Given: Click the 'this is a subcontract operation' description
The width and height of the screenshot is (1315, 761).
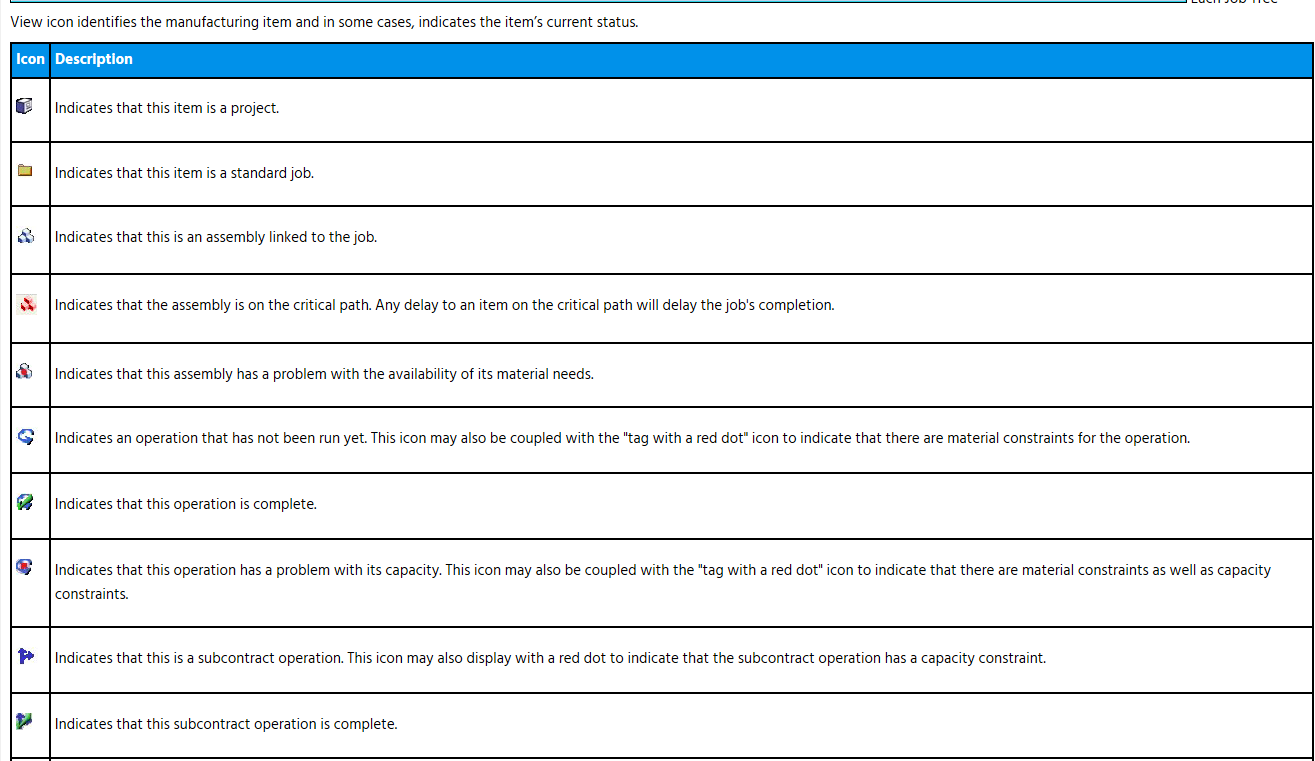Looking at the screenshot, I should [x=550, y=658].
